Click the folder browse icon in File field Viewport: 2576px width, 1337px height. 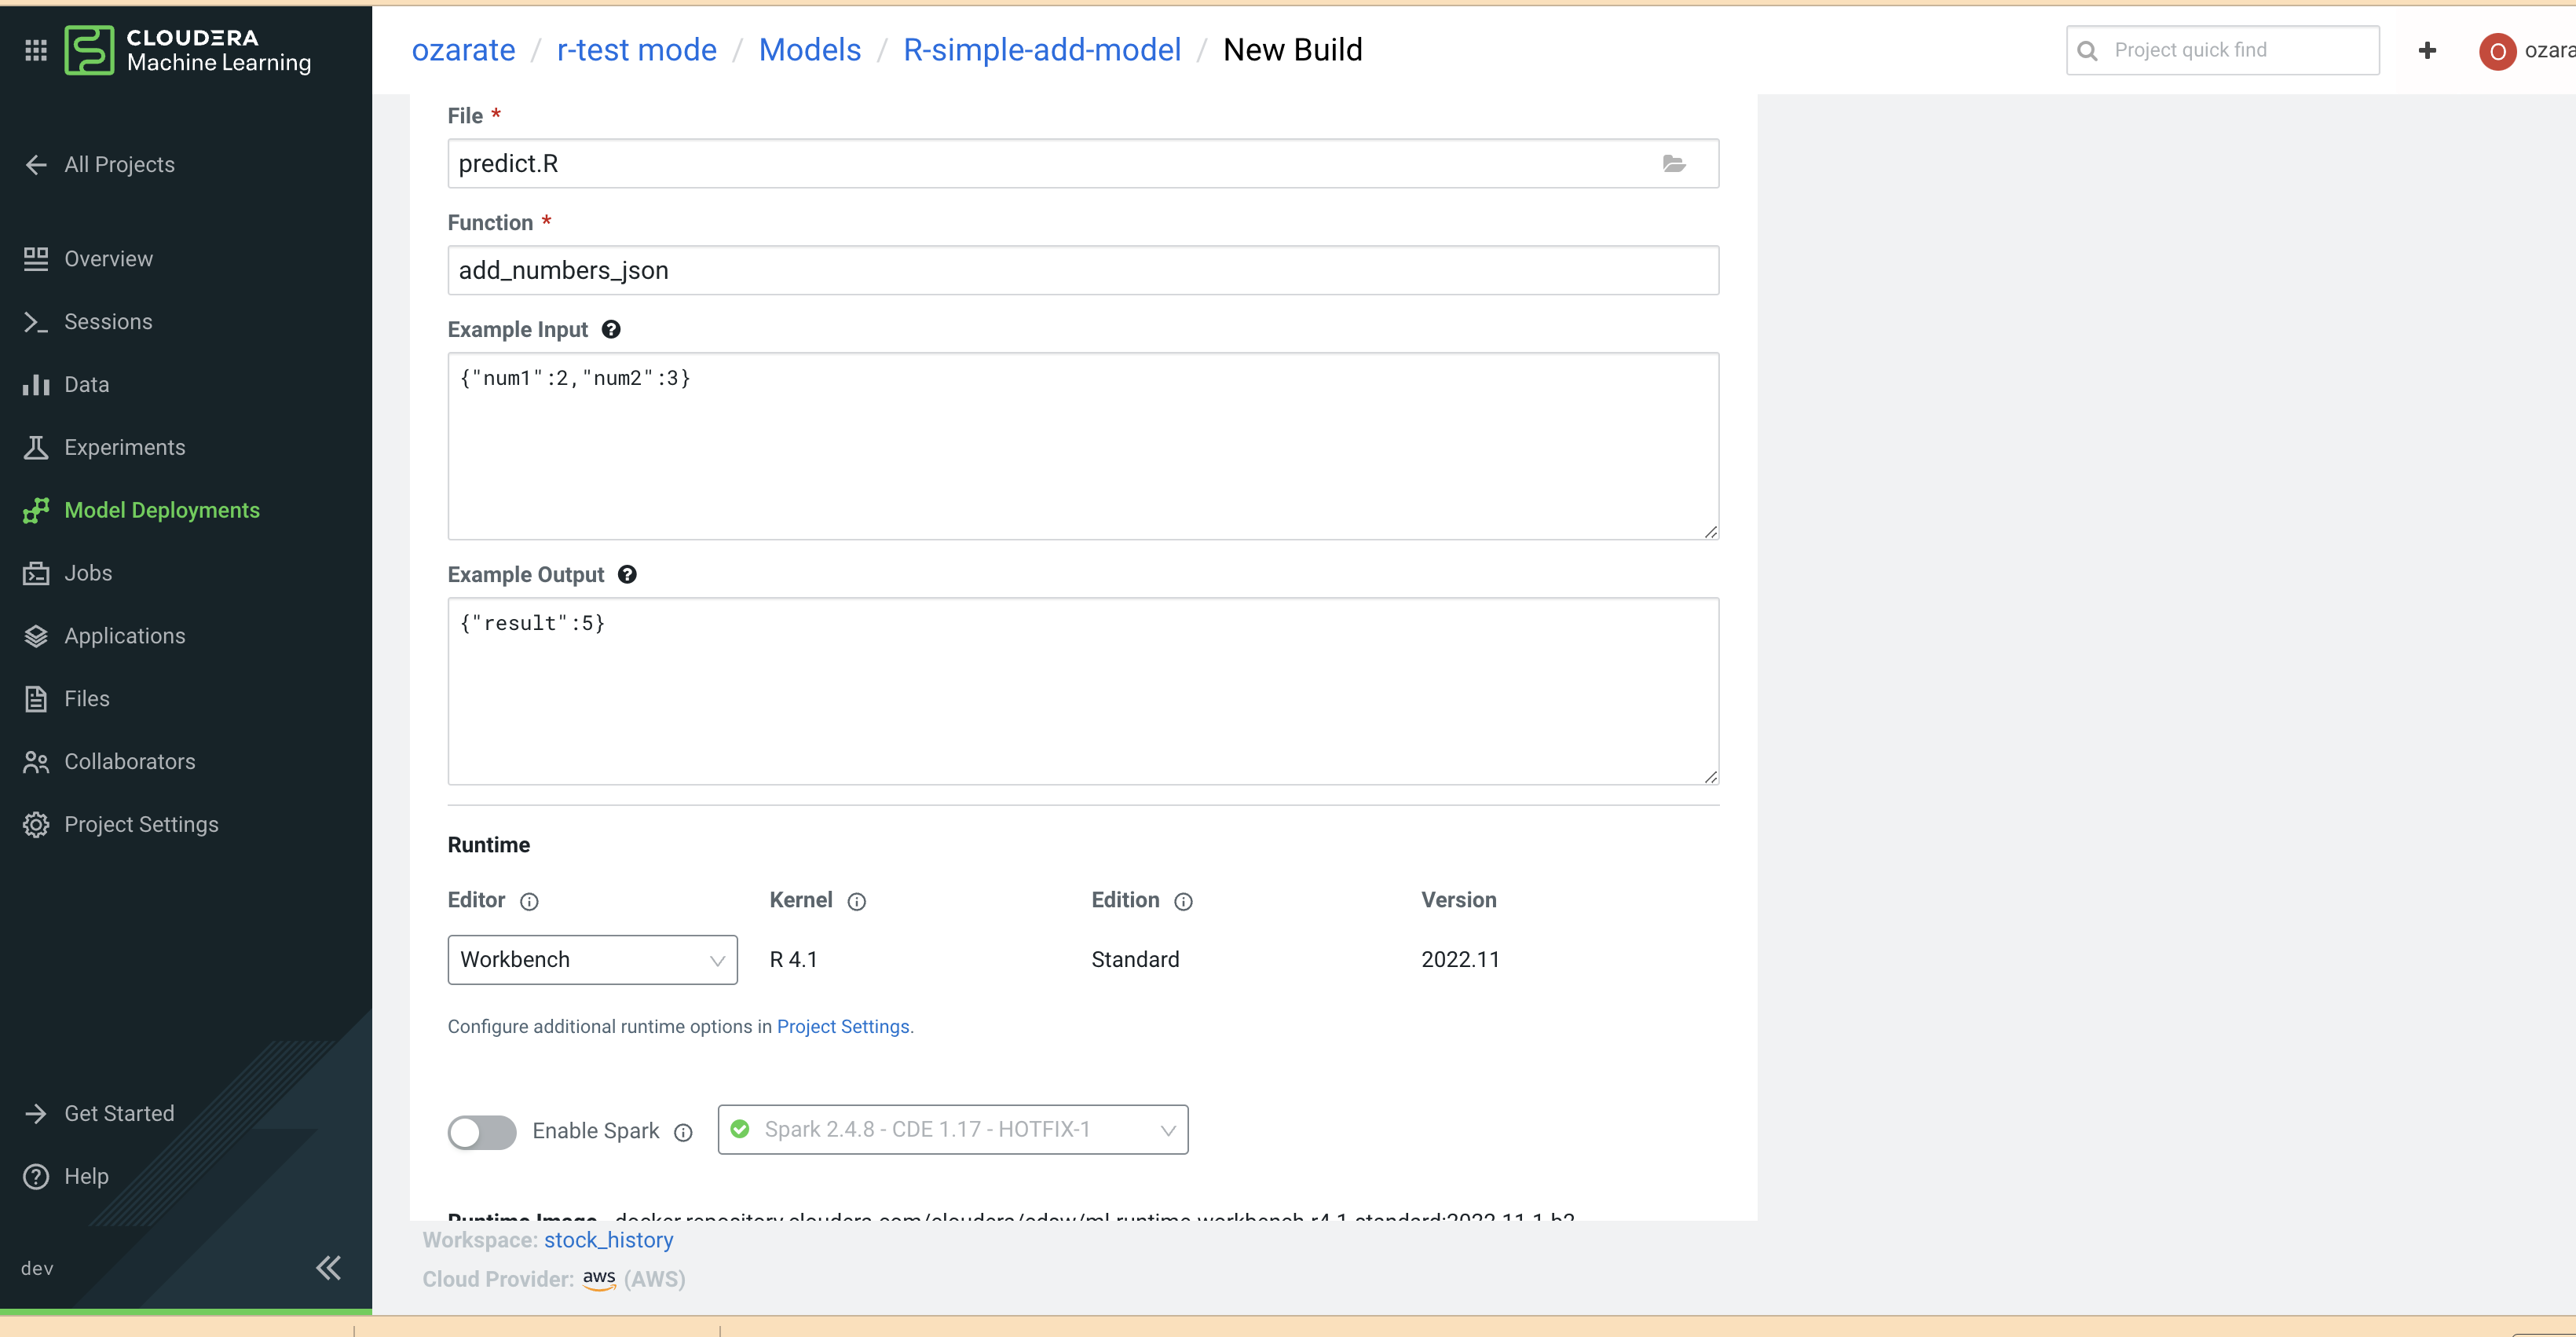(x=1673, y=163)
